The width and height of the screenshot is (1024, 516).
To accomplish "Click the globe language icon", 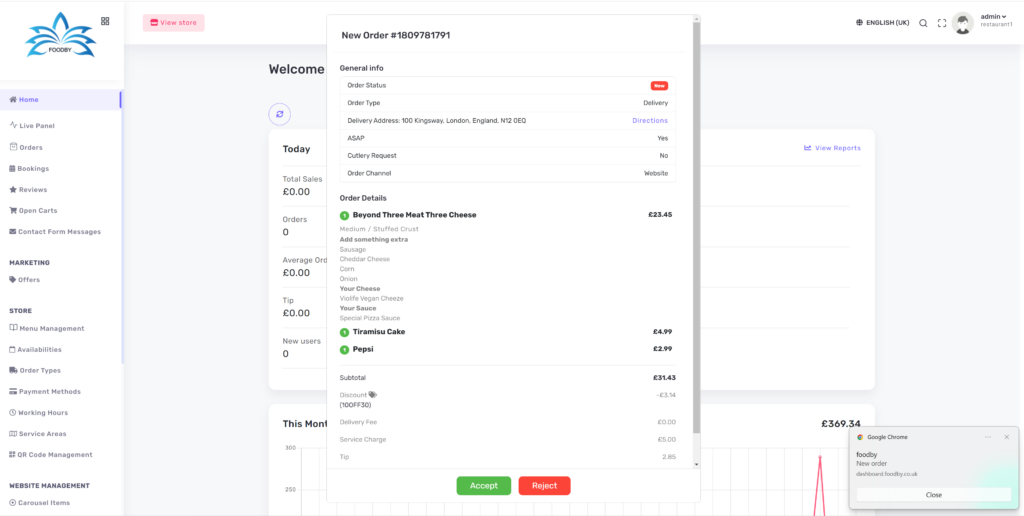I will tap(860, 23).
